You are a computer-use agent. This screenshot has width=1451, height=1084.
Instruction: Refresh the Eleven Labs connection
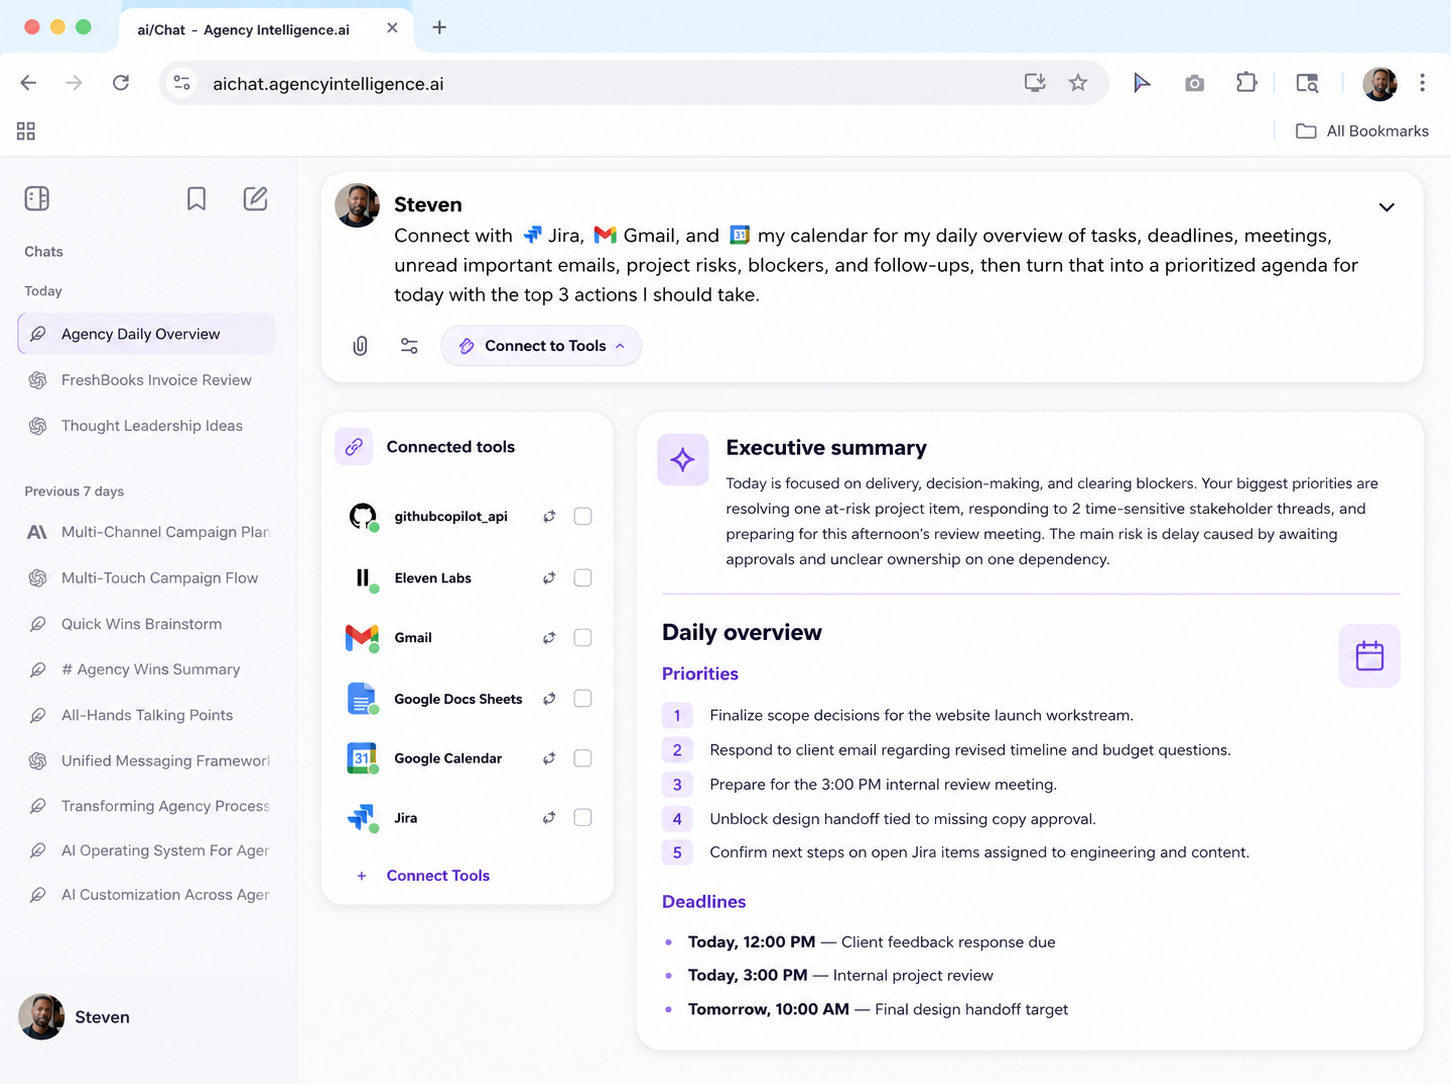[549, 578]
